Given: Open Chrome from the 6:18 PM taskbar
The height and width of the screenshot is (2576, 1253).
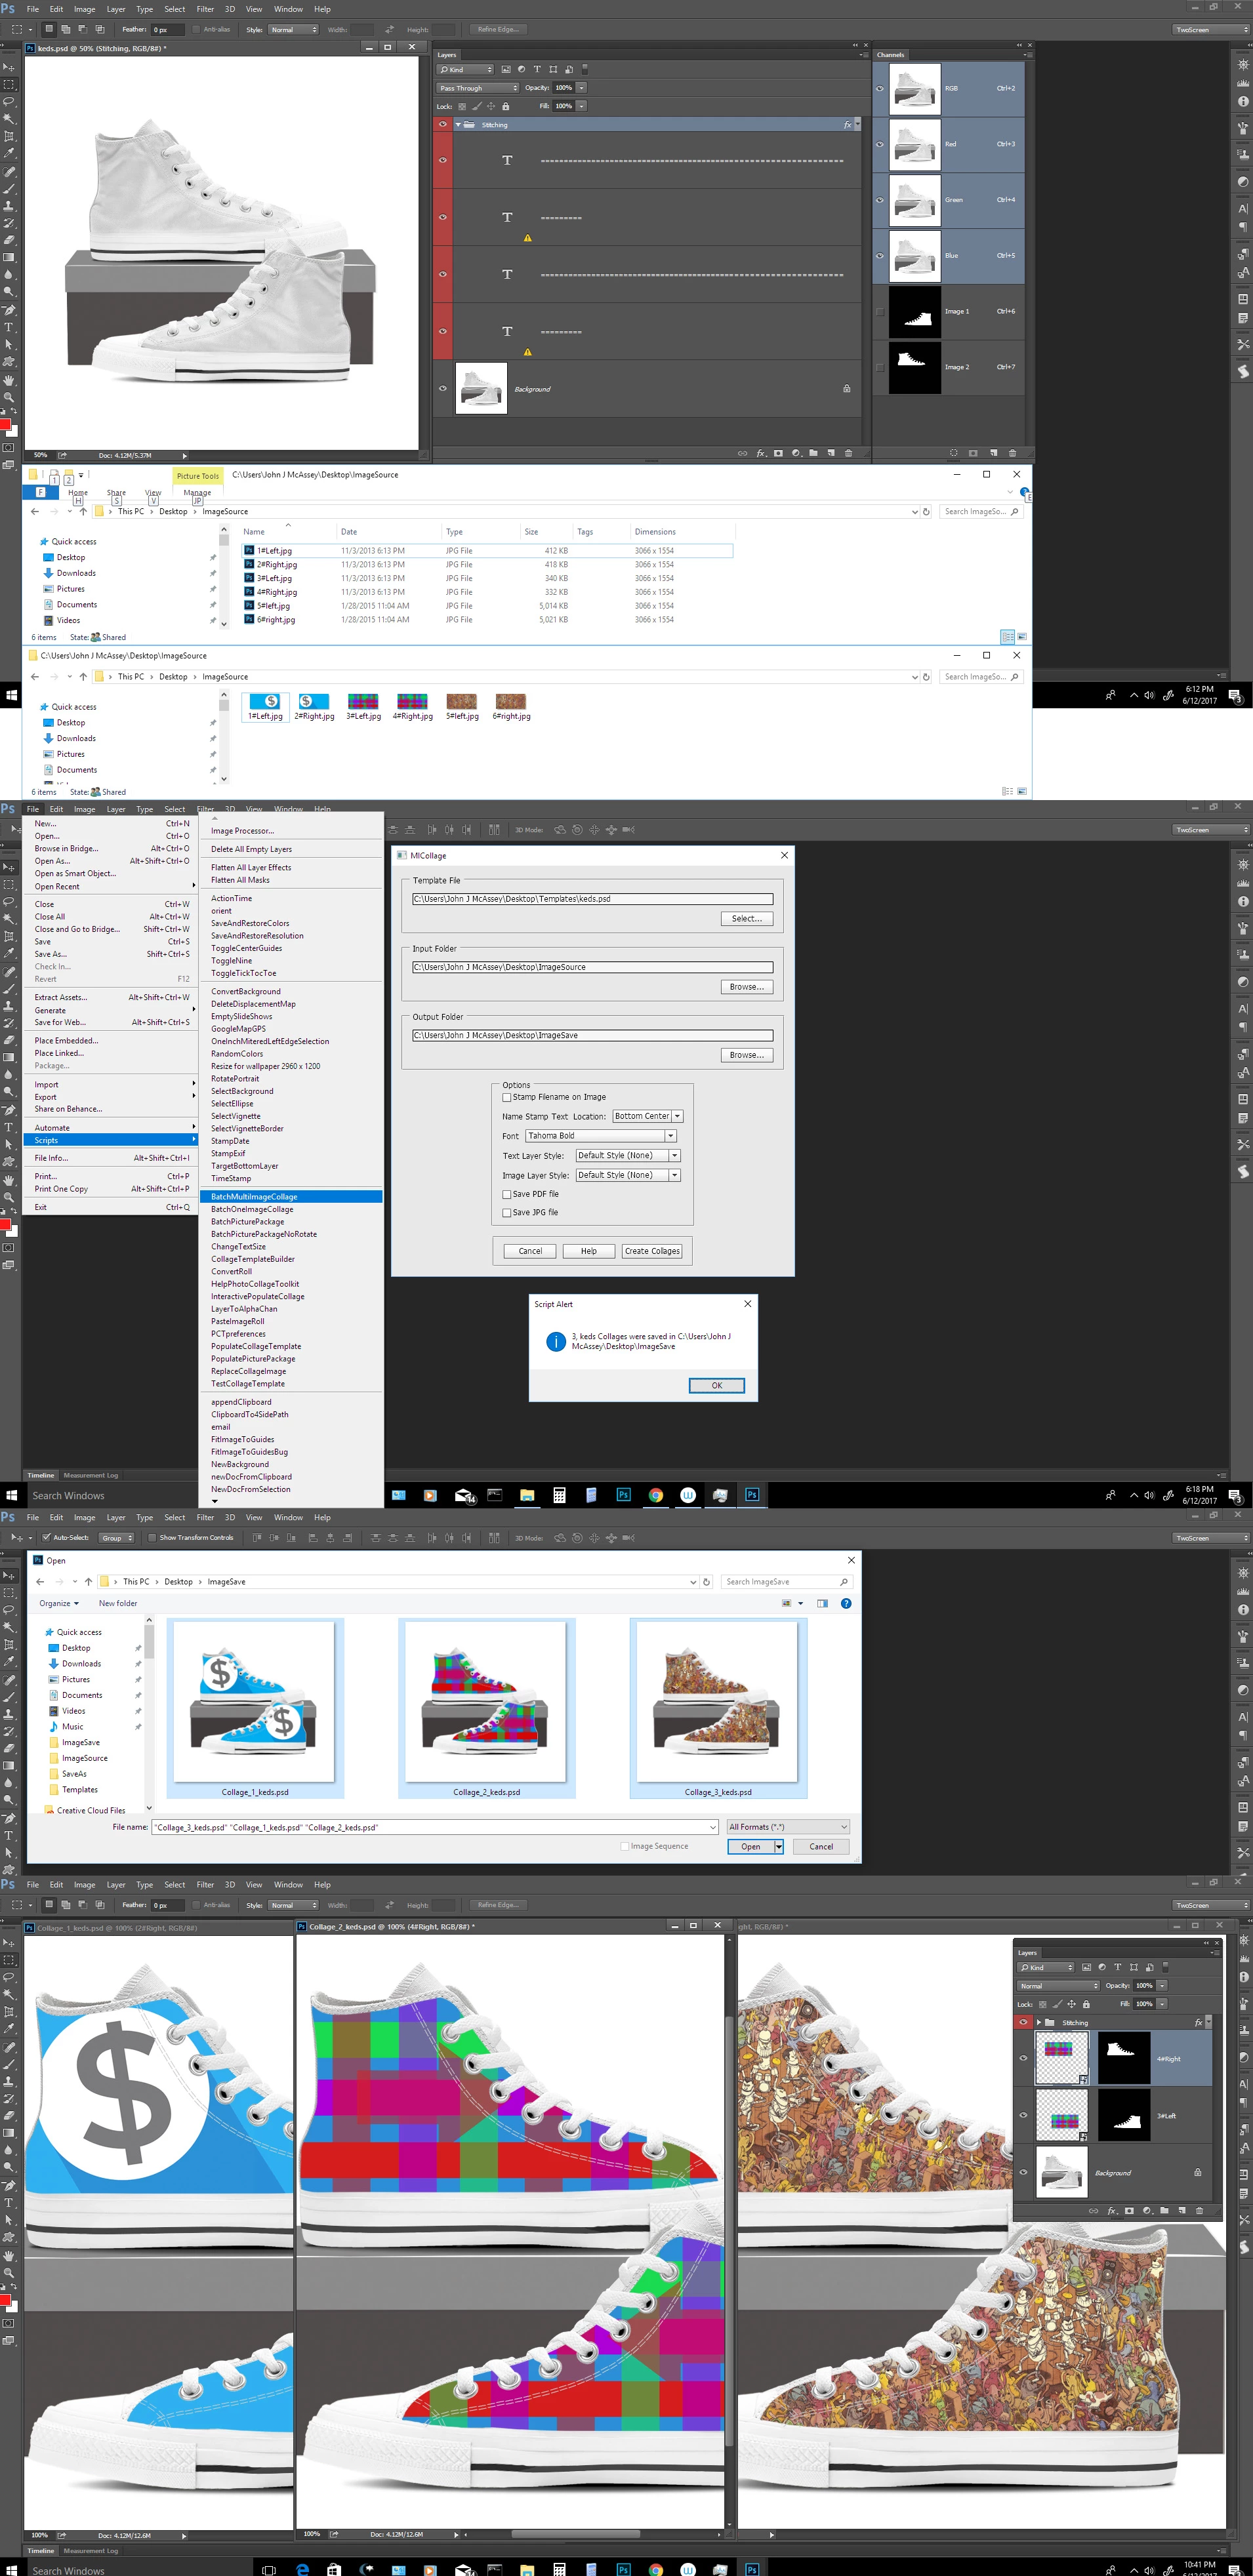Looking at the screenshot, I should (x=656, y=1495).
